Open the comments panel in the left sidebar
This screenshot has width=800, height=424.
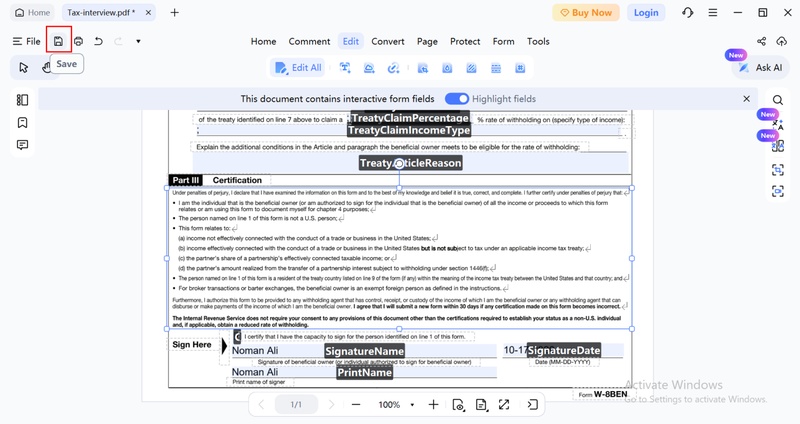[x=22, y=145]
